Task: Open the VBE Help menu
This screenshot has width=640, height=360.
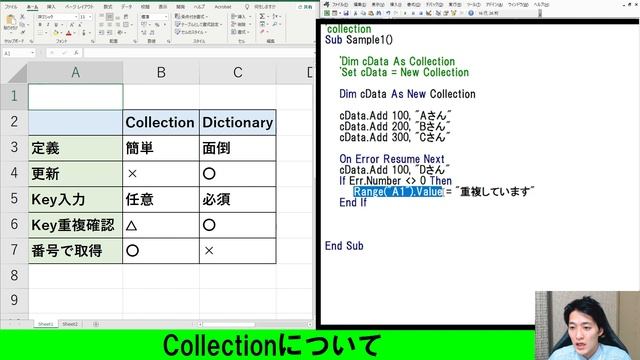Action: (x=542, y=4)
